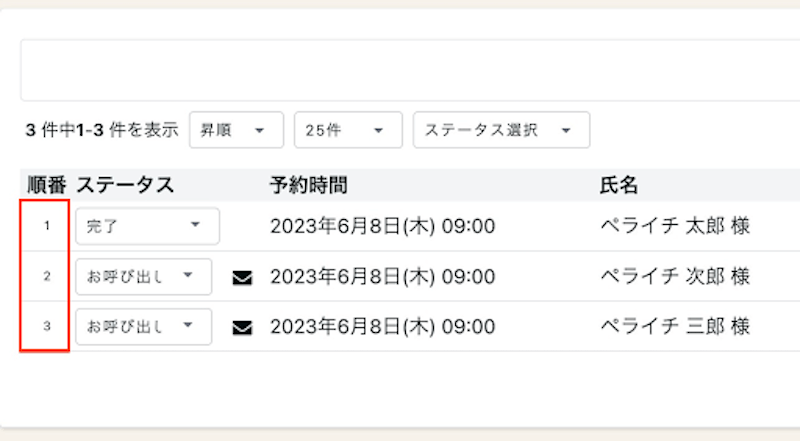This screenshot has width=800, height=441.
Task: Click reservation time in the first row
Action: click(x=382, y=226)
